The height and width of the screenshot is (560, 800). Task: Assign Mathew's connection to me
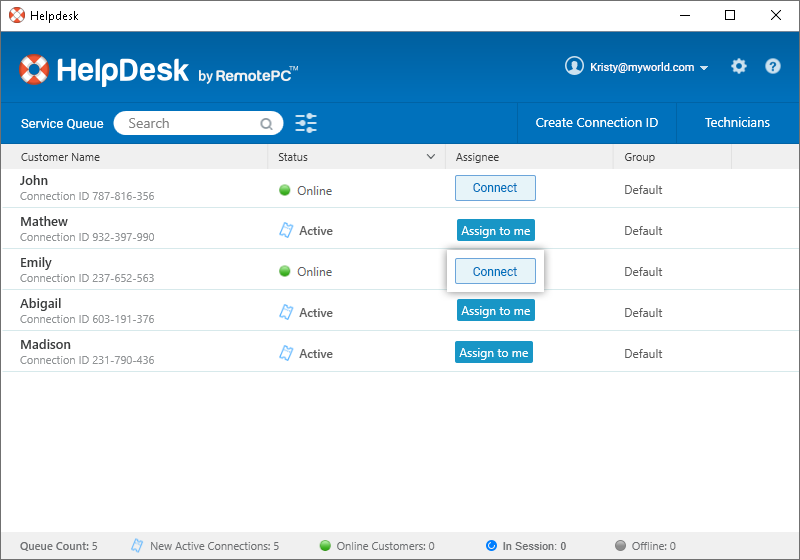tap(495, 230)
